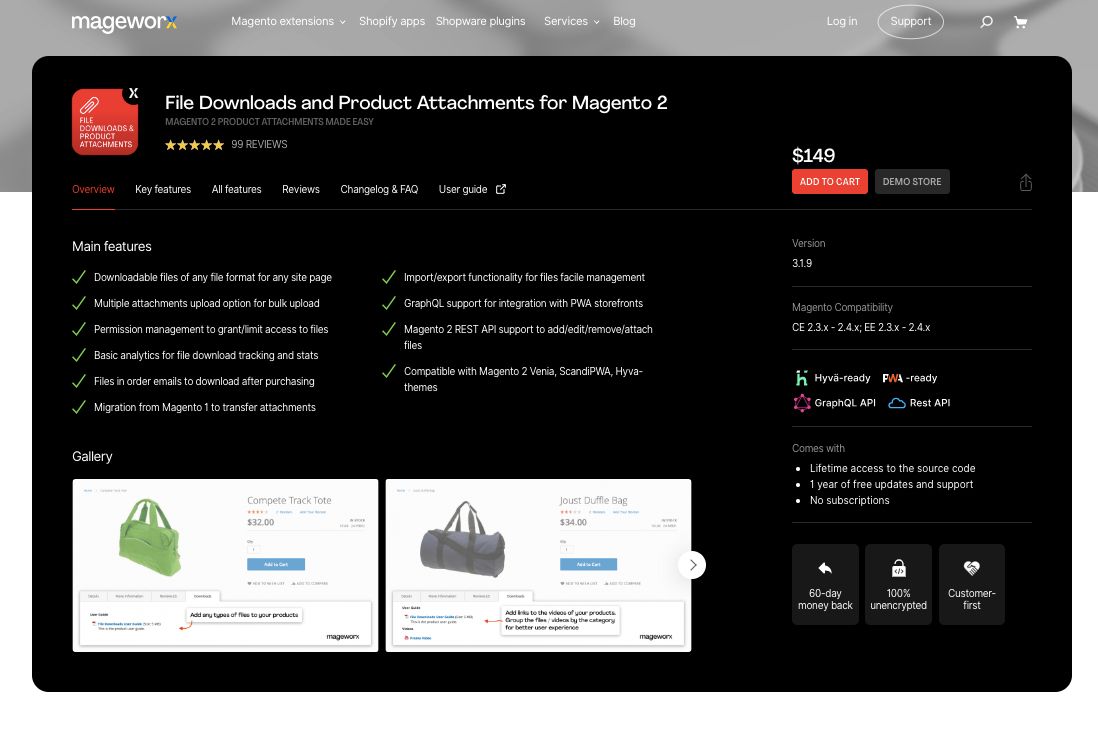Click the next gallery arrow chevron
The image size is (1098, 734).
(x=692, y=565)
